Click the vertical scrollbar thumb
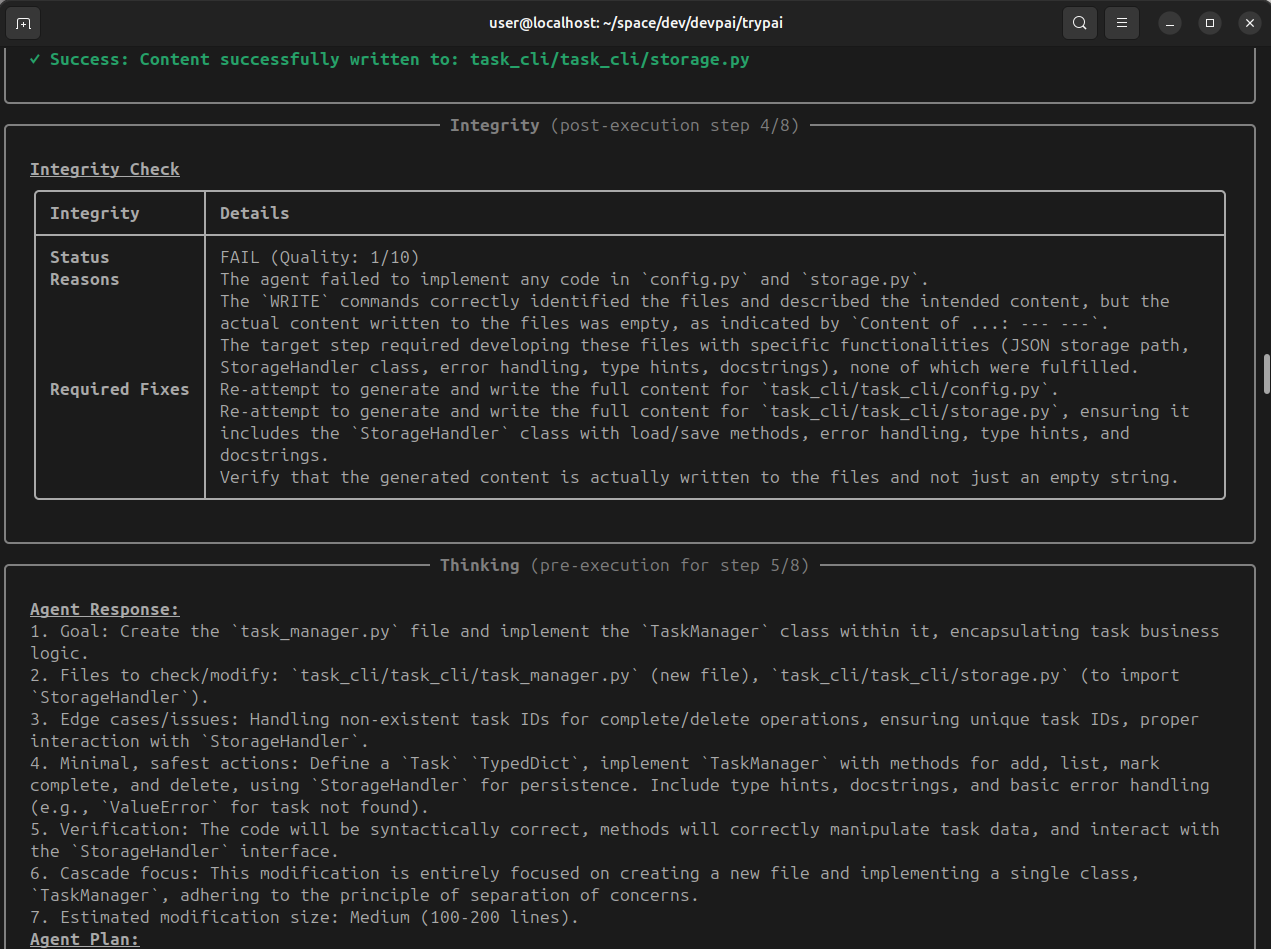The image size is (1271, 949). (x=1266, y=373)
